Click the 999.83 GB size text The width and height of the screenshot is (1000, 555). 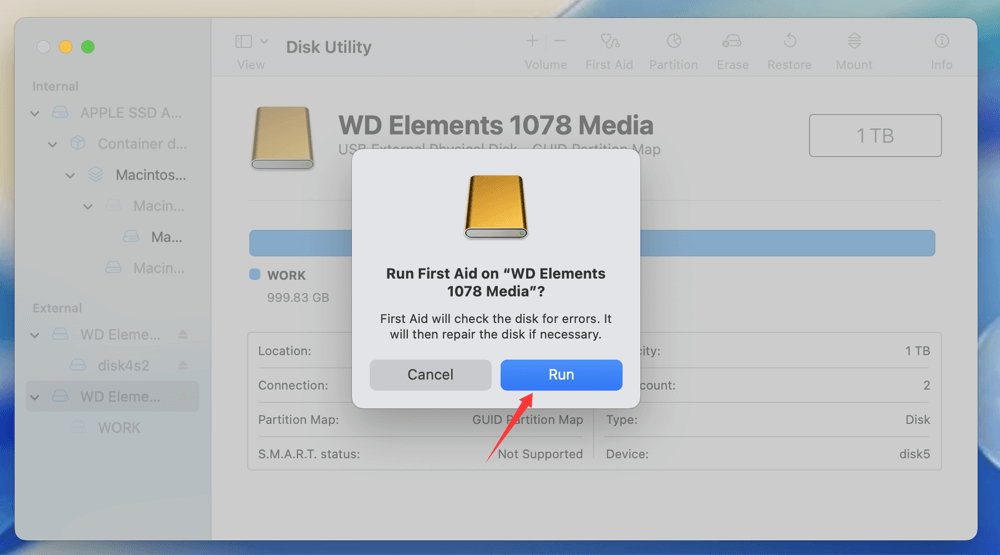coord(298,298)
